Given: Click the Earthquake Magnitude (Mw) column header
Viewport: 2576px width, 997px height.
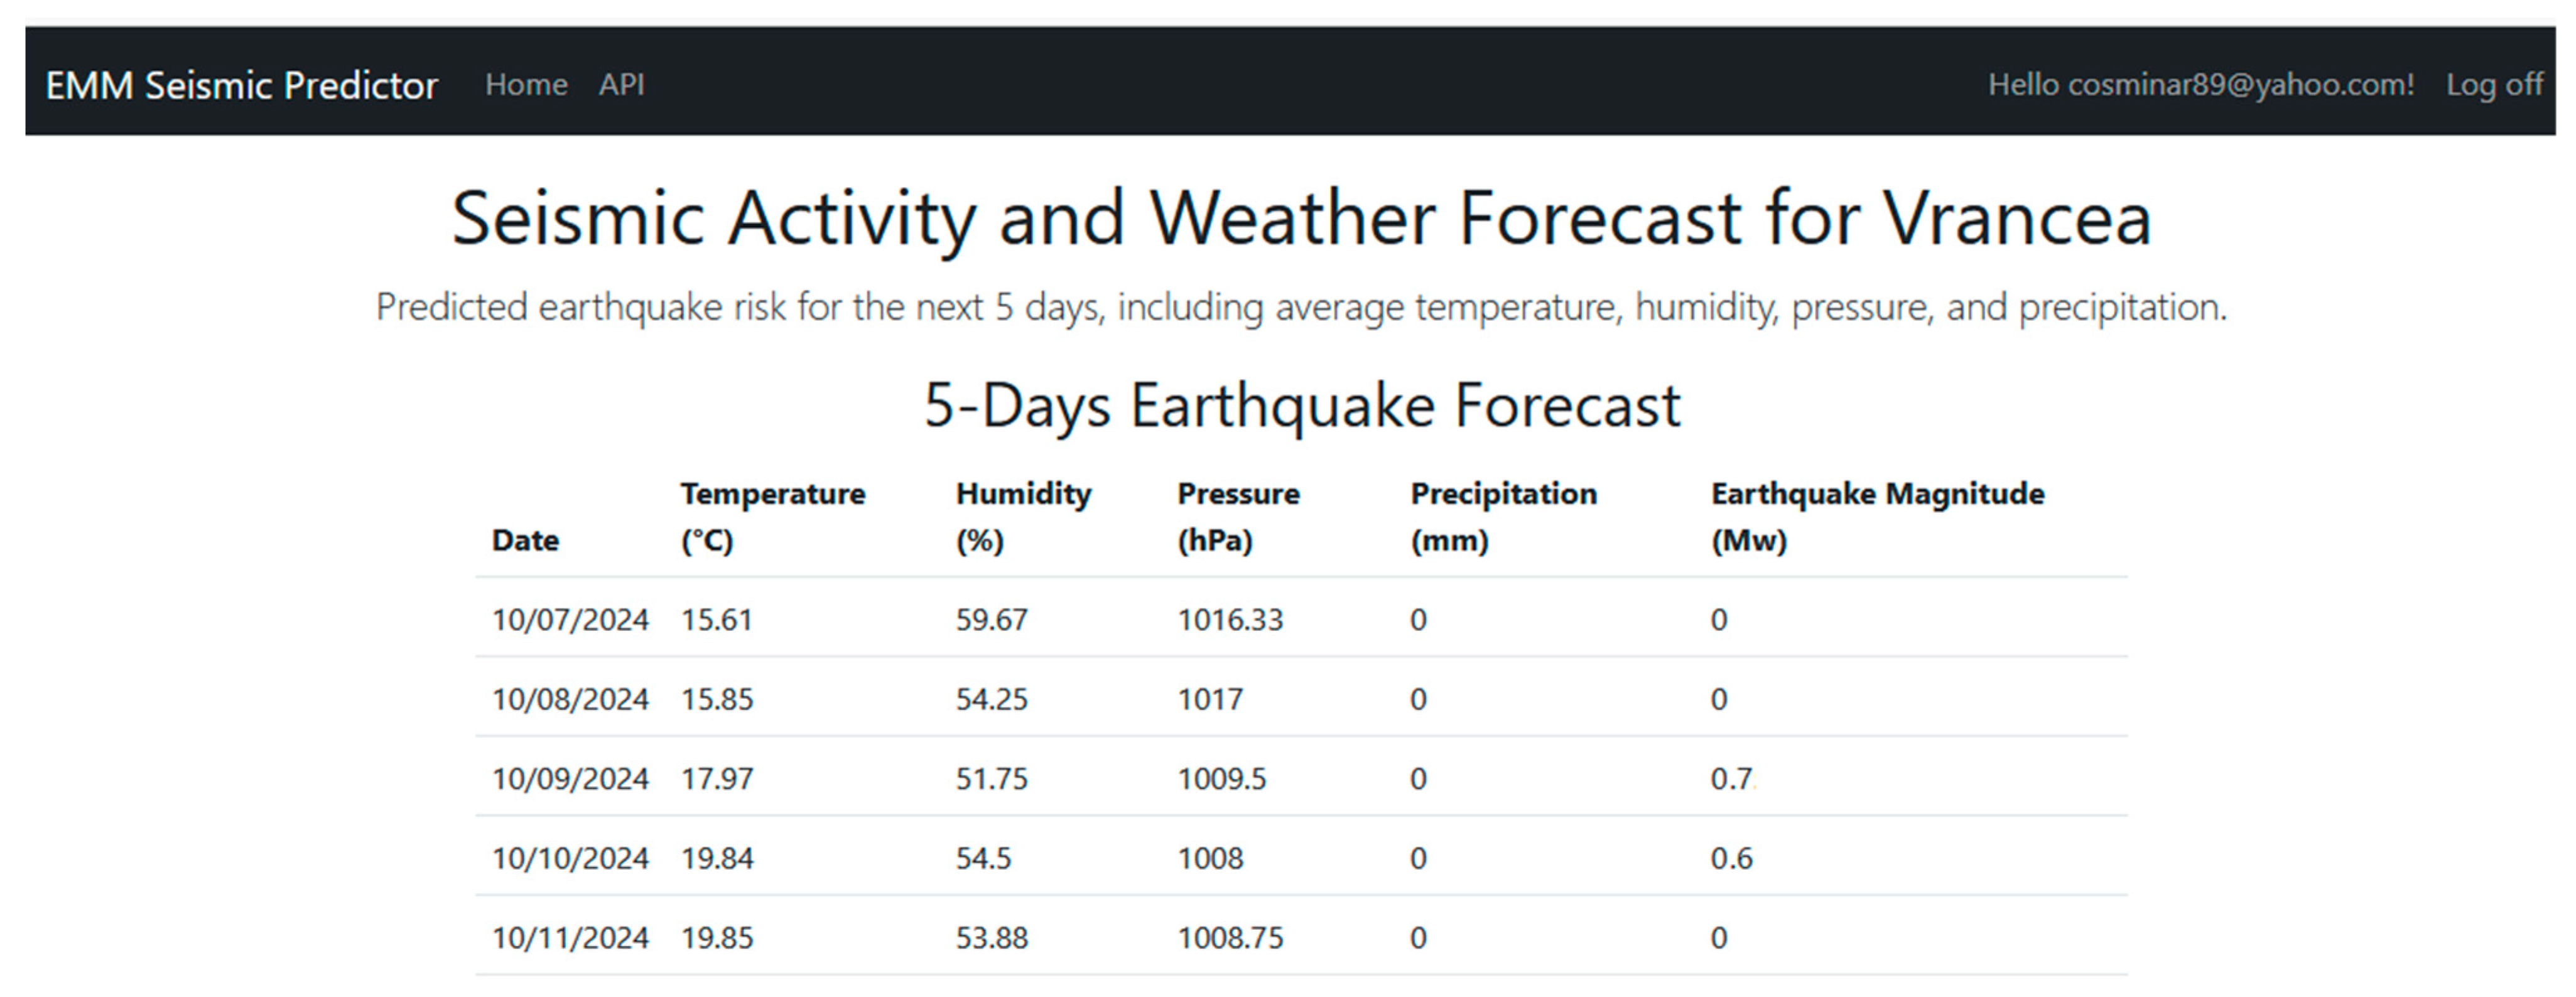Looking at the screenshot, I should 1877,516.
